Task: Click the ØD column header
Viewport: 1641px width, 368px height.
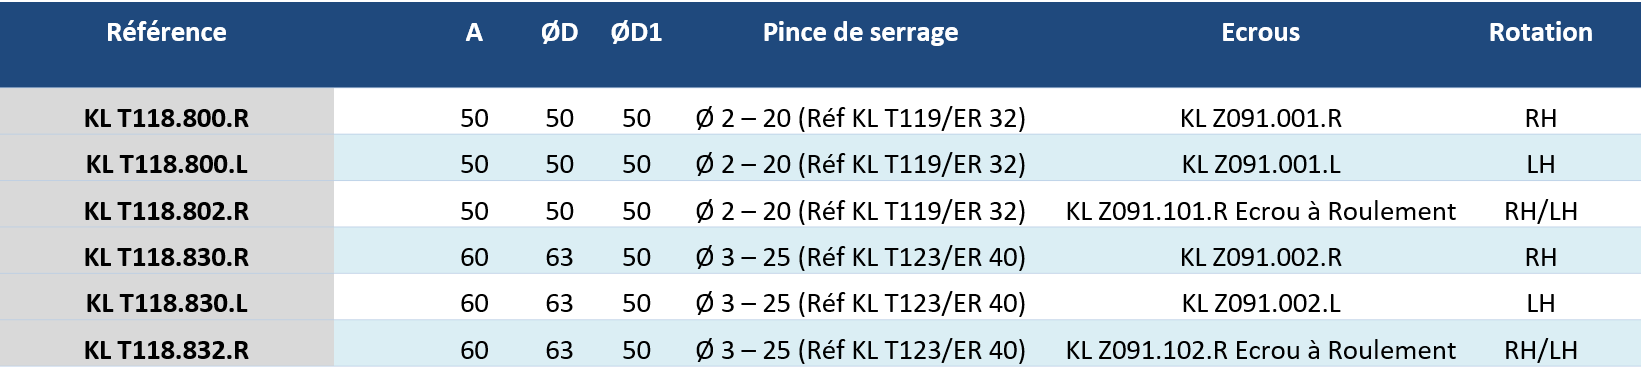Action: (559, 32)
